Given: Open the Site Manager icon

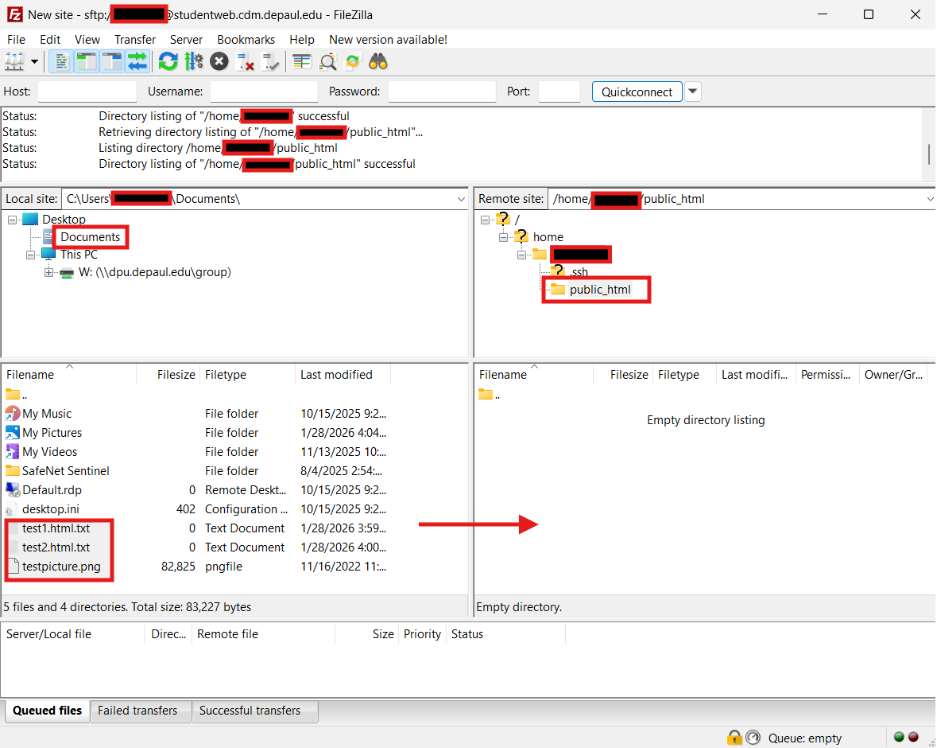Looking at the screenshot, I should coord(14,62).
